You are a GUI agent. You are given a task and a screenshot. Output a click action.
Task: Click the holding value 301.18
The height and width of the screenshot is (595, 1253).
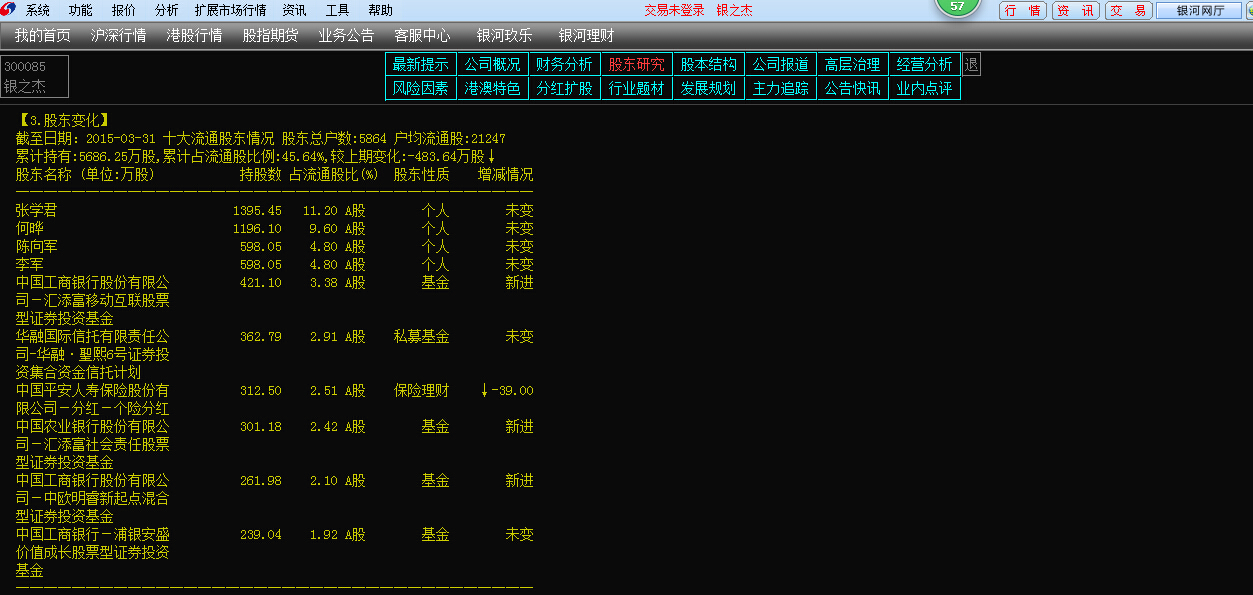[261, 427]
